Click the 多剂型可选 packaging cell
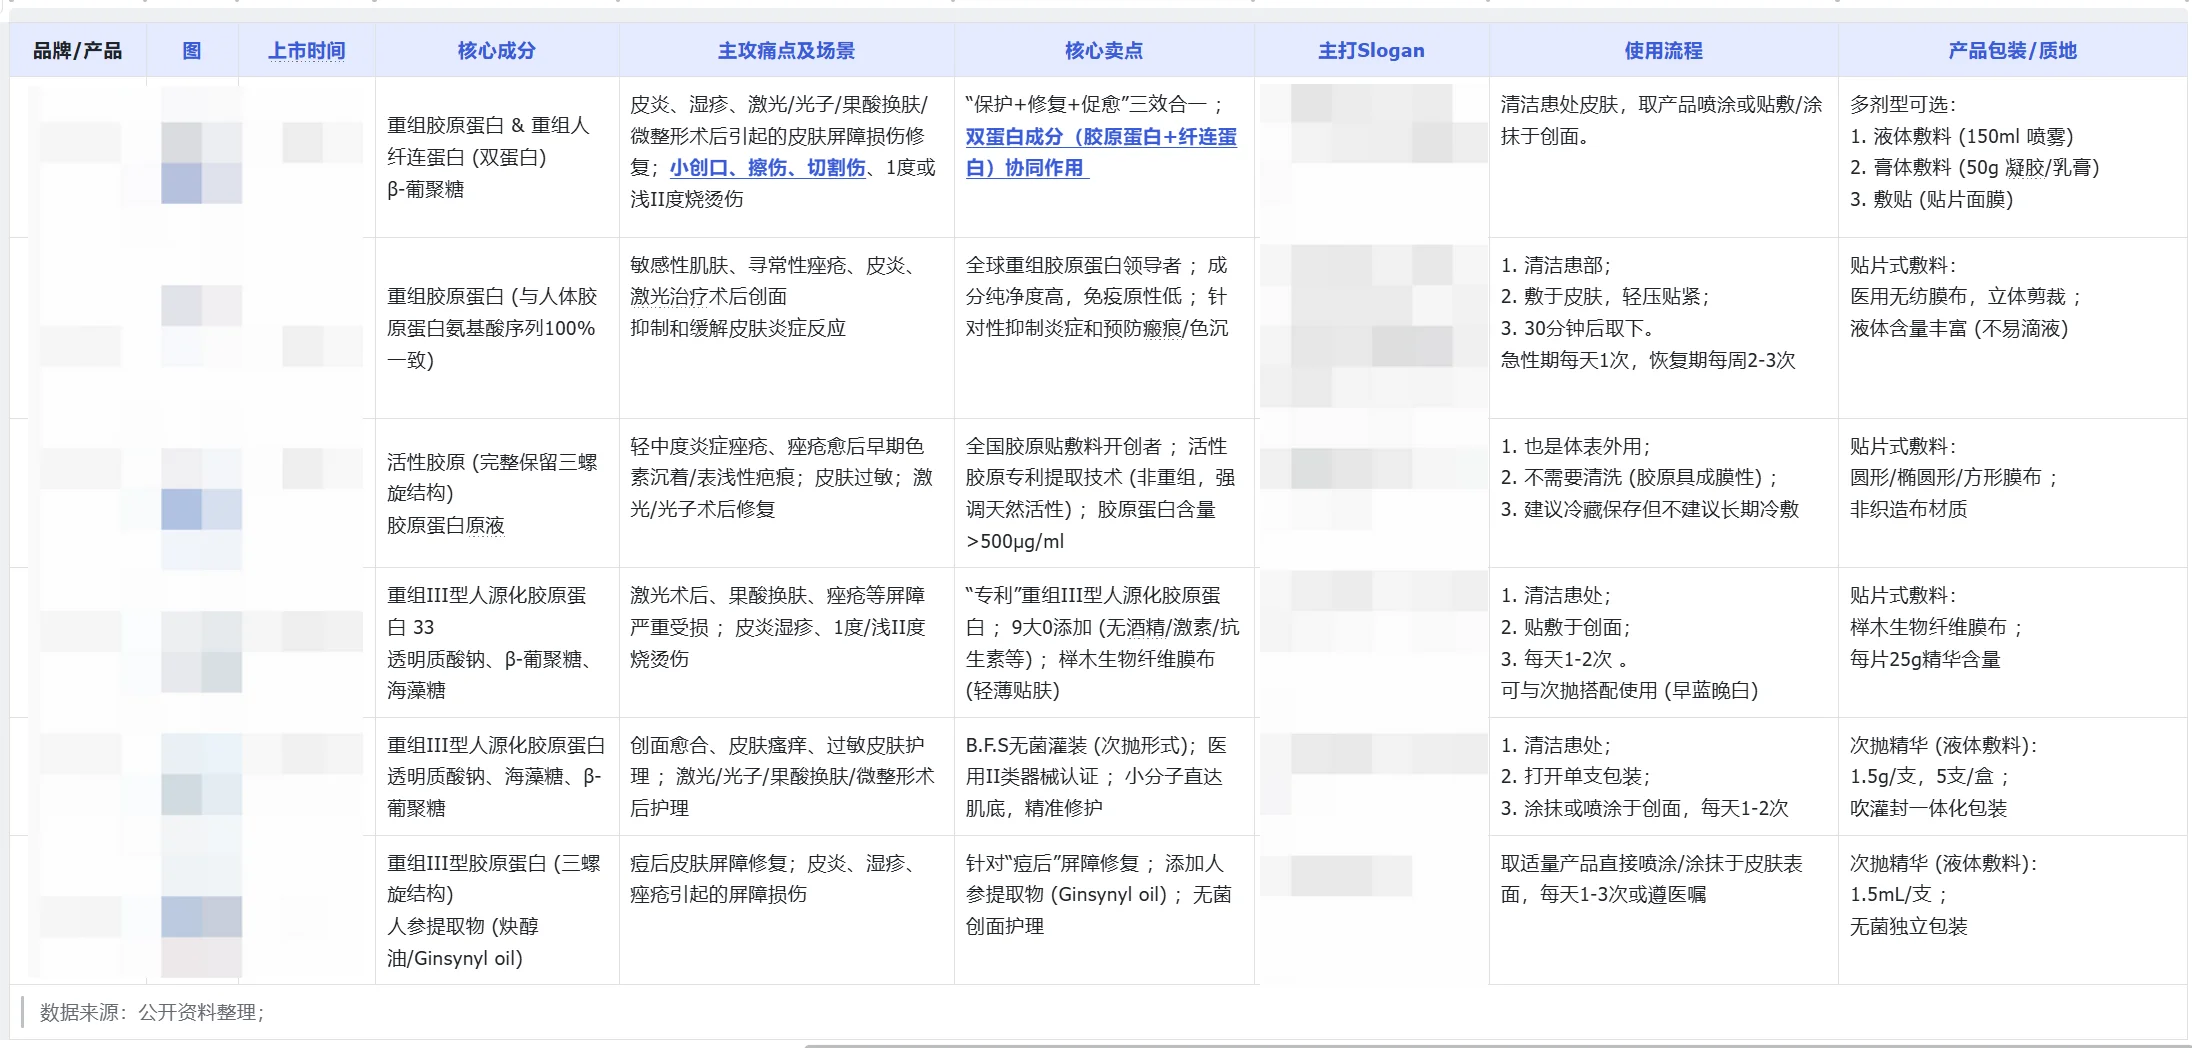Image resolution: width=2192 pixels, height=1048 pixels. click(2012, 157)
